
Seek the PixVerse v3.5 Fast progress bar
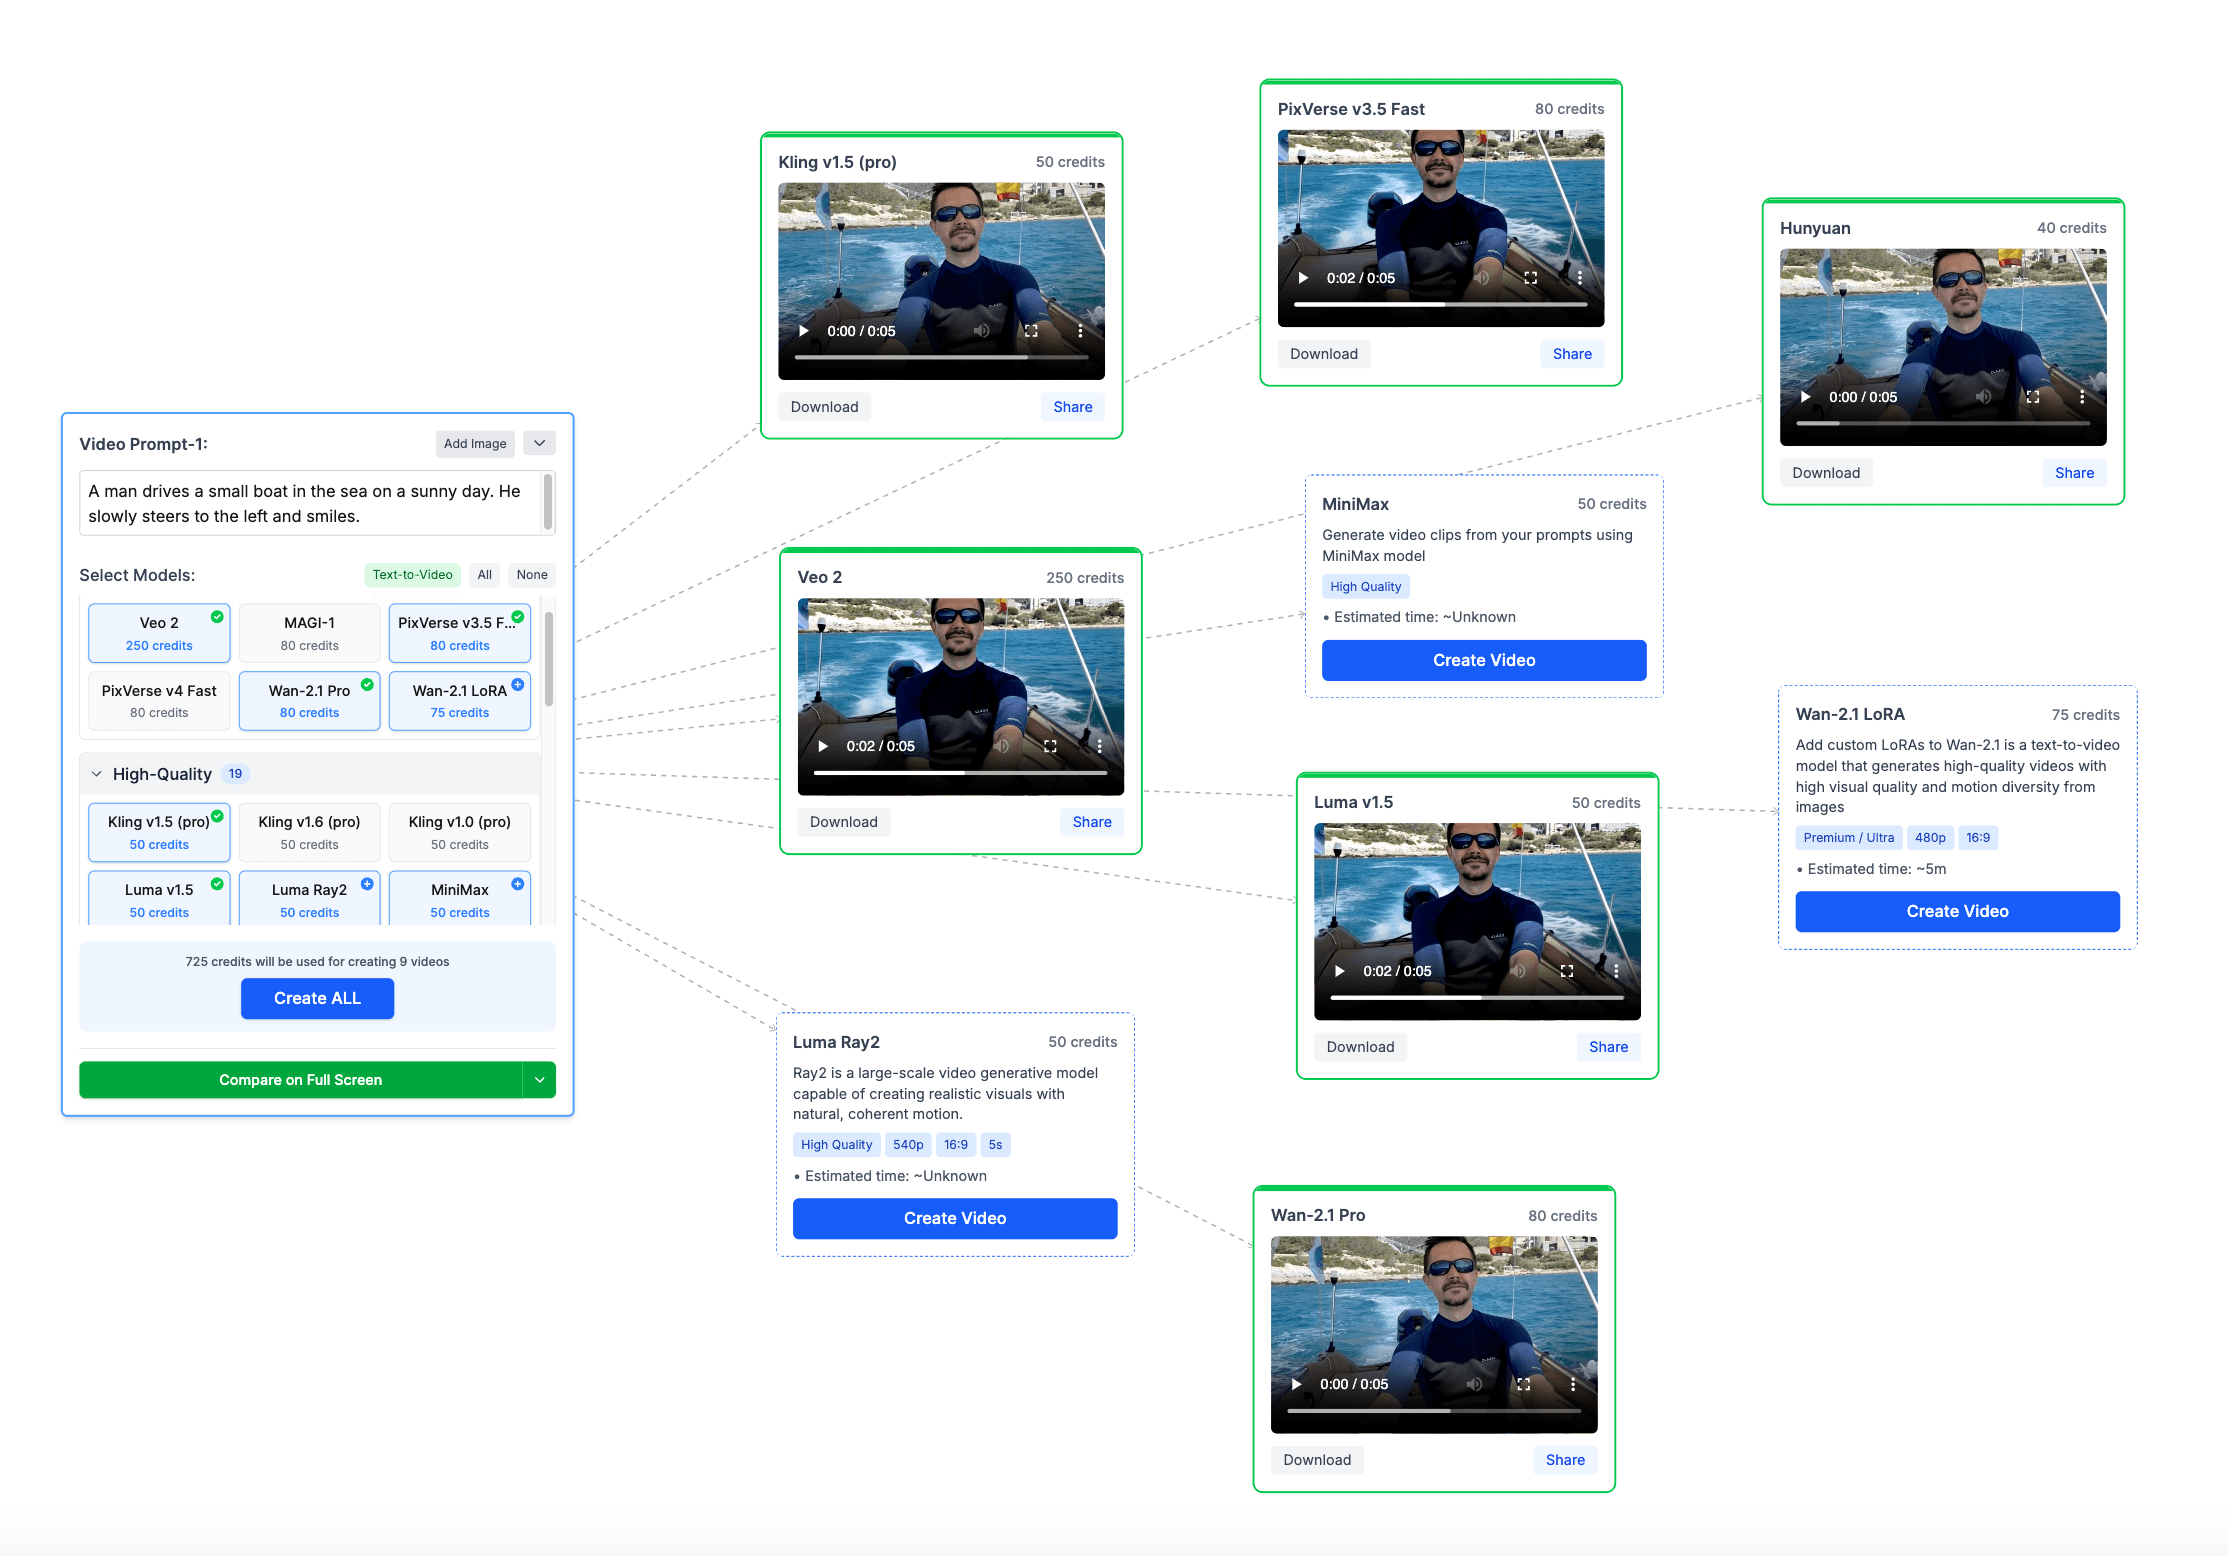point(1440,304)
